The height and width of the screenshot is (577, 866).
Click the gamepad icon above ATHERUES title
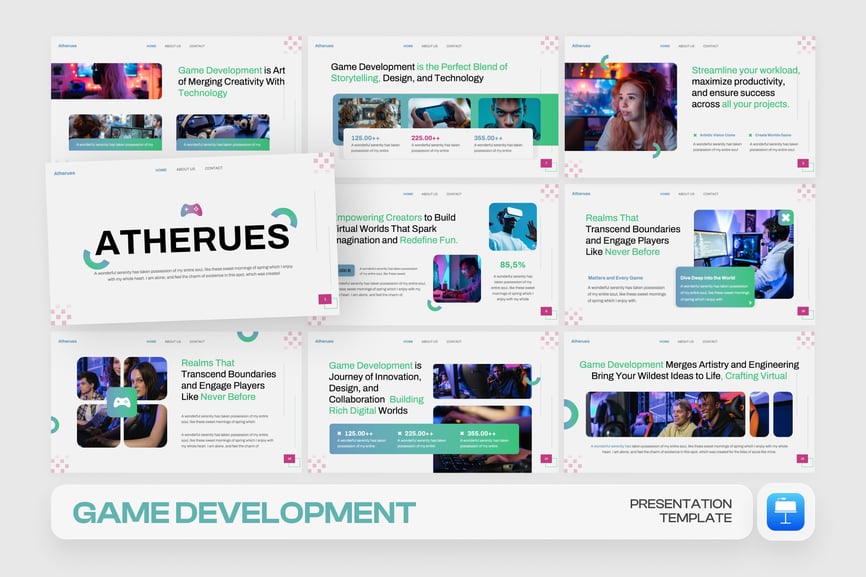click(x=191, y=210)
